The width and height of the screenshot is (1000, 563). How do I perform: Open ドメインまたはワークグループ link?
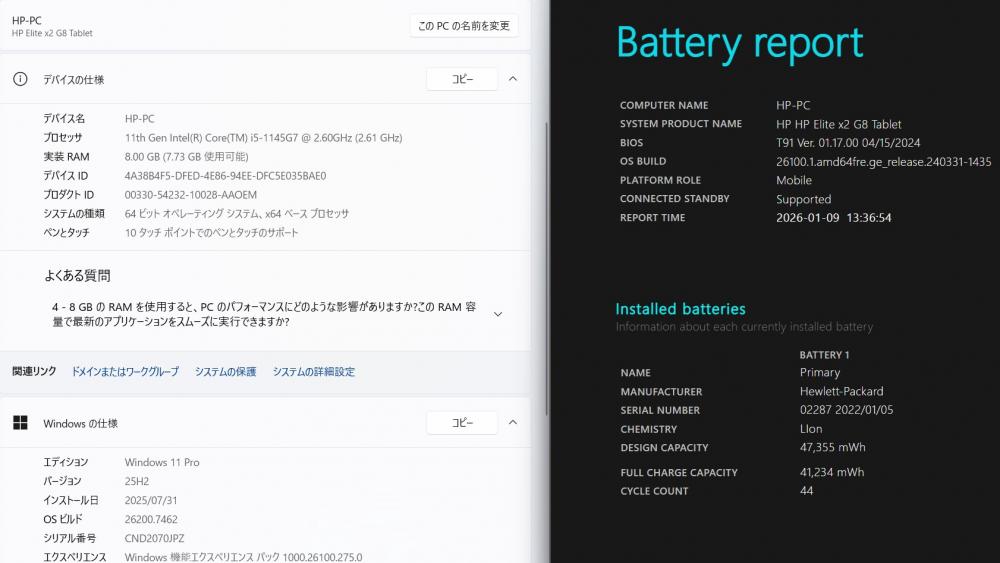125,372
